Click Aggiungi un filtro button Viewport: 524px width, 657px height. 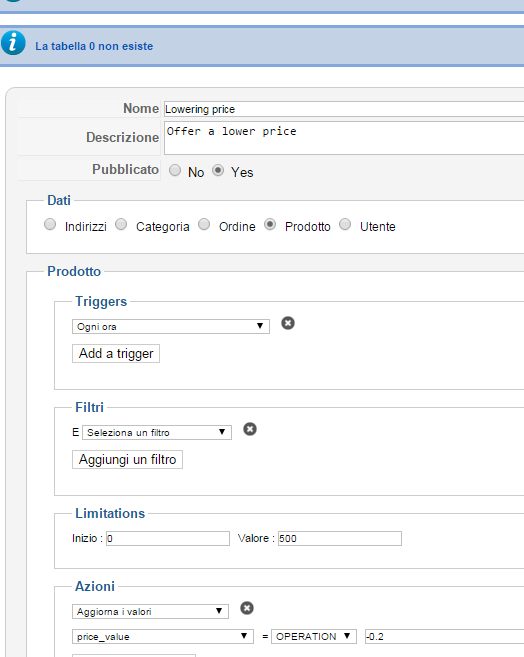(x=127, y=460)
